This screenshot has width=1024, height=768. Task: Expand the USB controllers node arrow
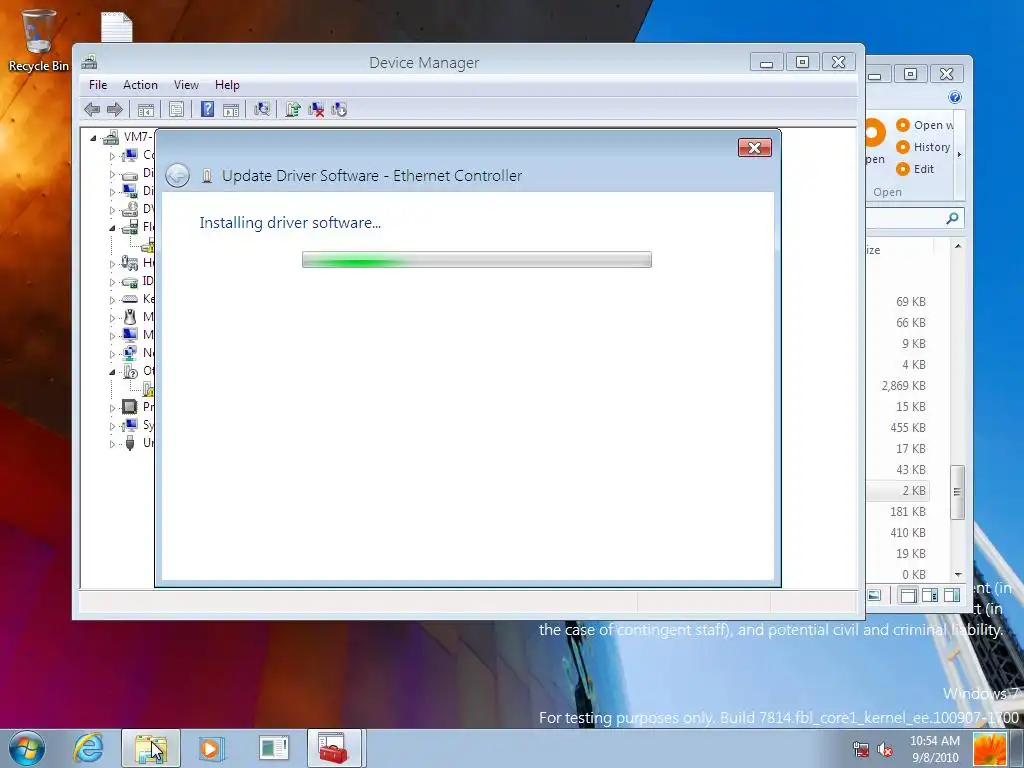112,444
